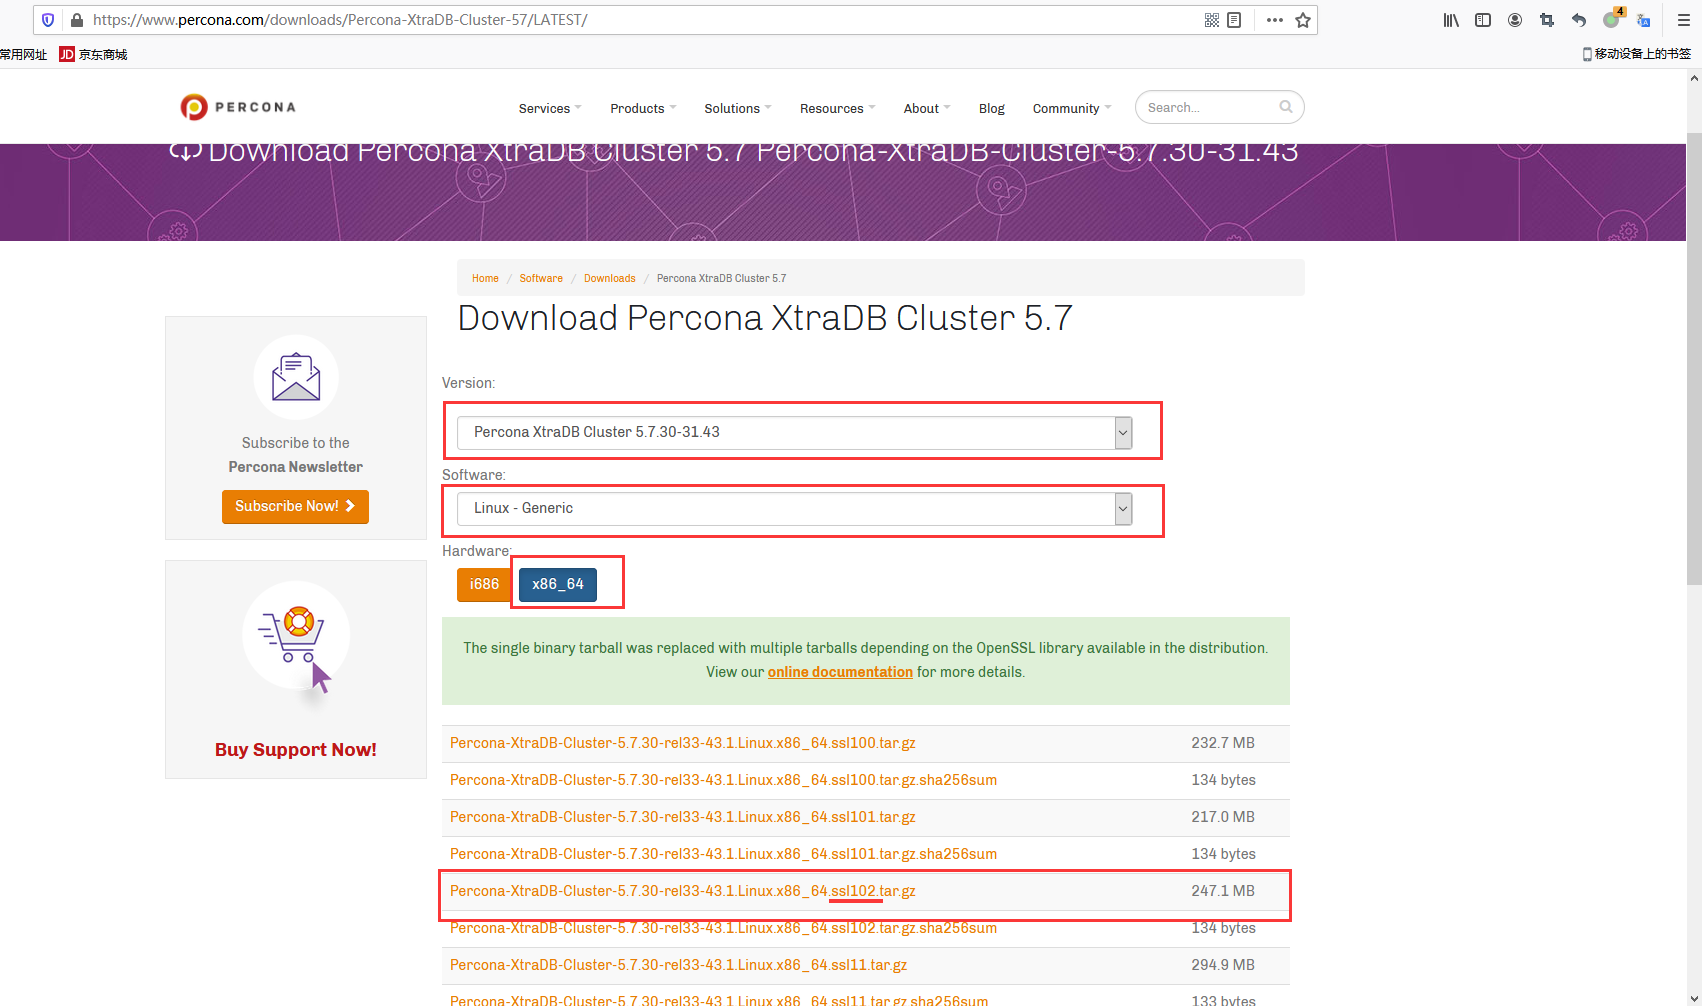The image size is (1702, 1006).
Task: Open Services menu
Action: tap(550, 108)
